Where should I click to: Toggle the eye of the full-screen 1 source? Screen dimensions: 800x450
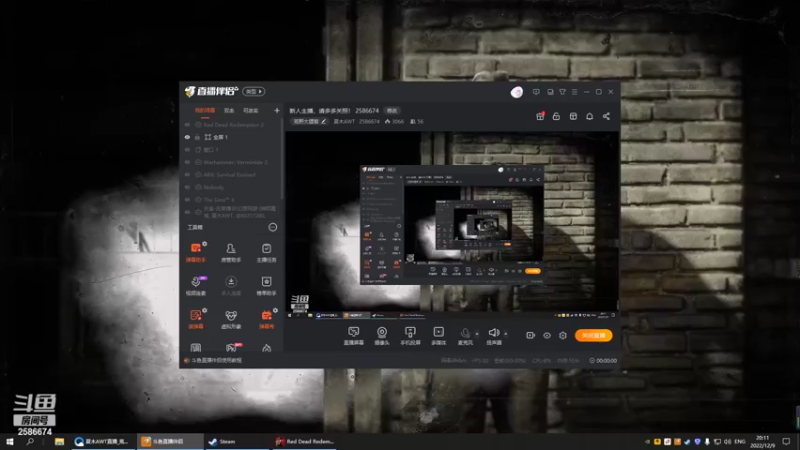[x=187, y=137]
